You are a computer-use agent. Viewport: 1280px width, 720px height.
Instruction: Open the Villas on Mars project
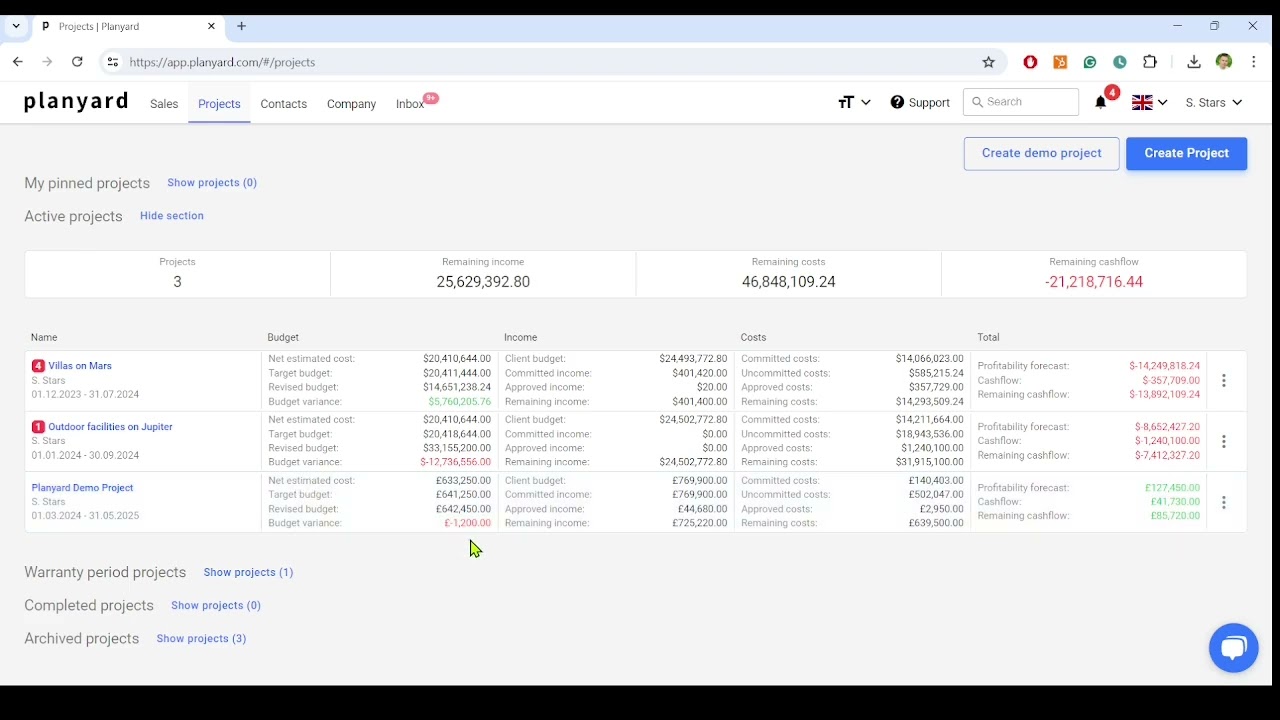tap(80, 366)
